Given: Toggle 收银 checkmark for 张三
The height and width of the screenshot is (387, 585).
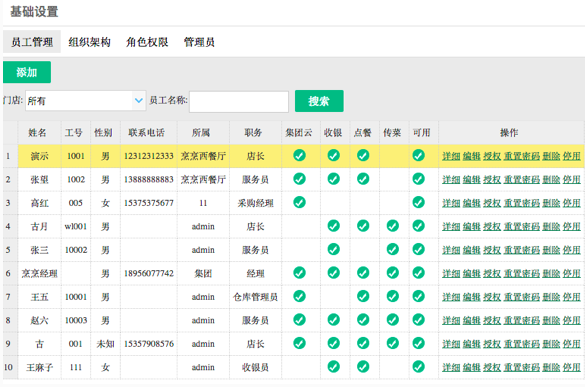Looking at the screenshot, I should 334,249.
